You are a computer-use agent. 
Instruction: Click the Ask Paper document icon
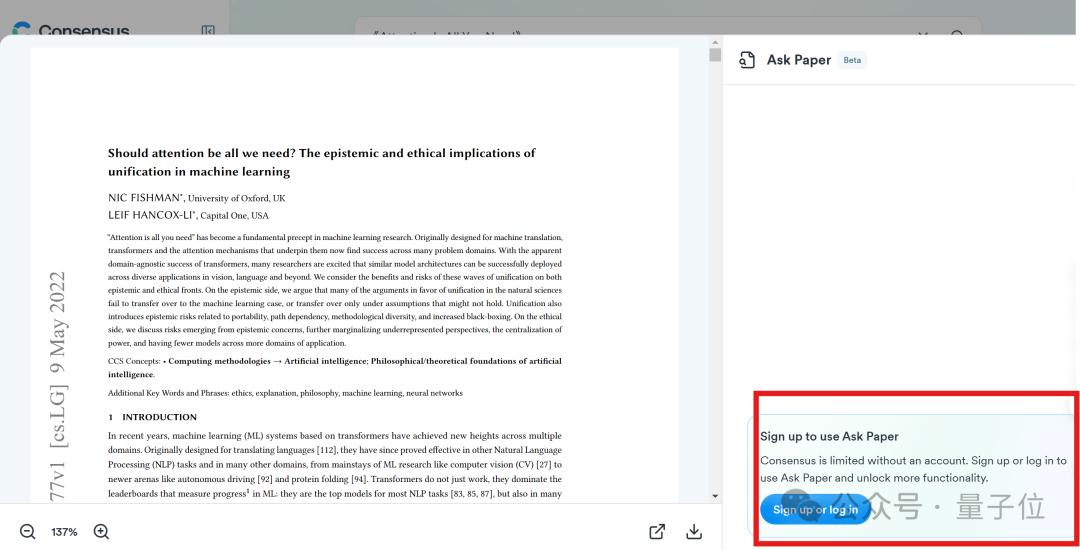(747, 60)
